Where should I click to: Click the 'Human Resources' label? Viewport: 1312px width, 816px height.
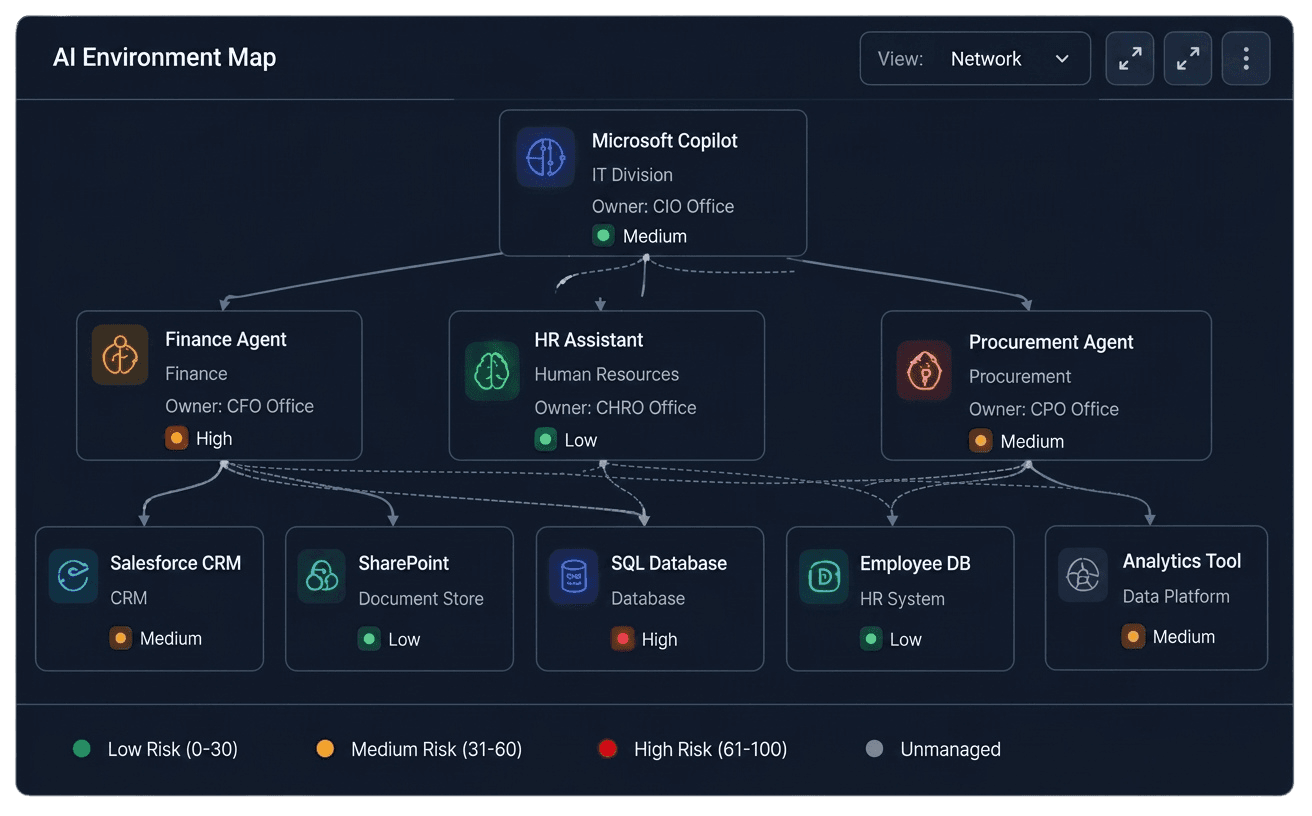click(x=607, y=374)
